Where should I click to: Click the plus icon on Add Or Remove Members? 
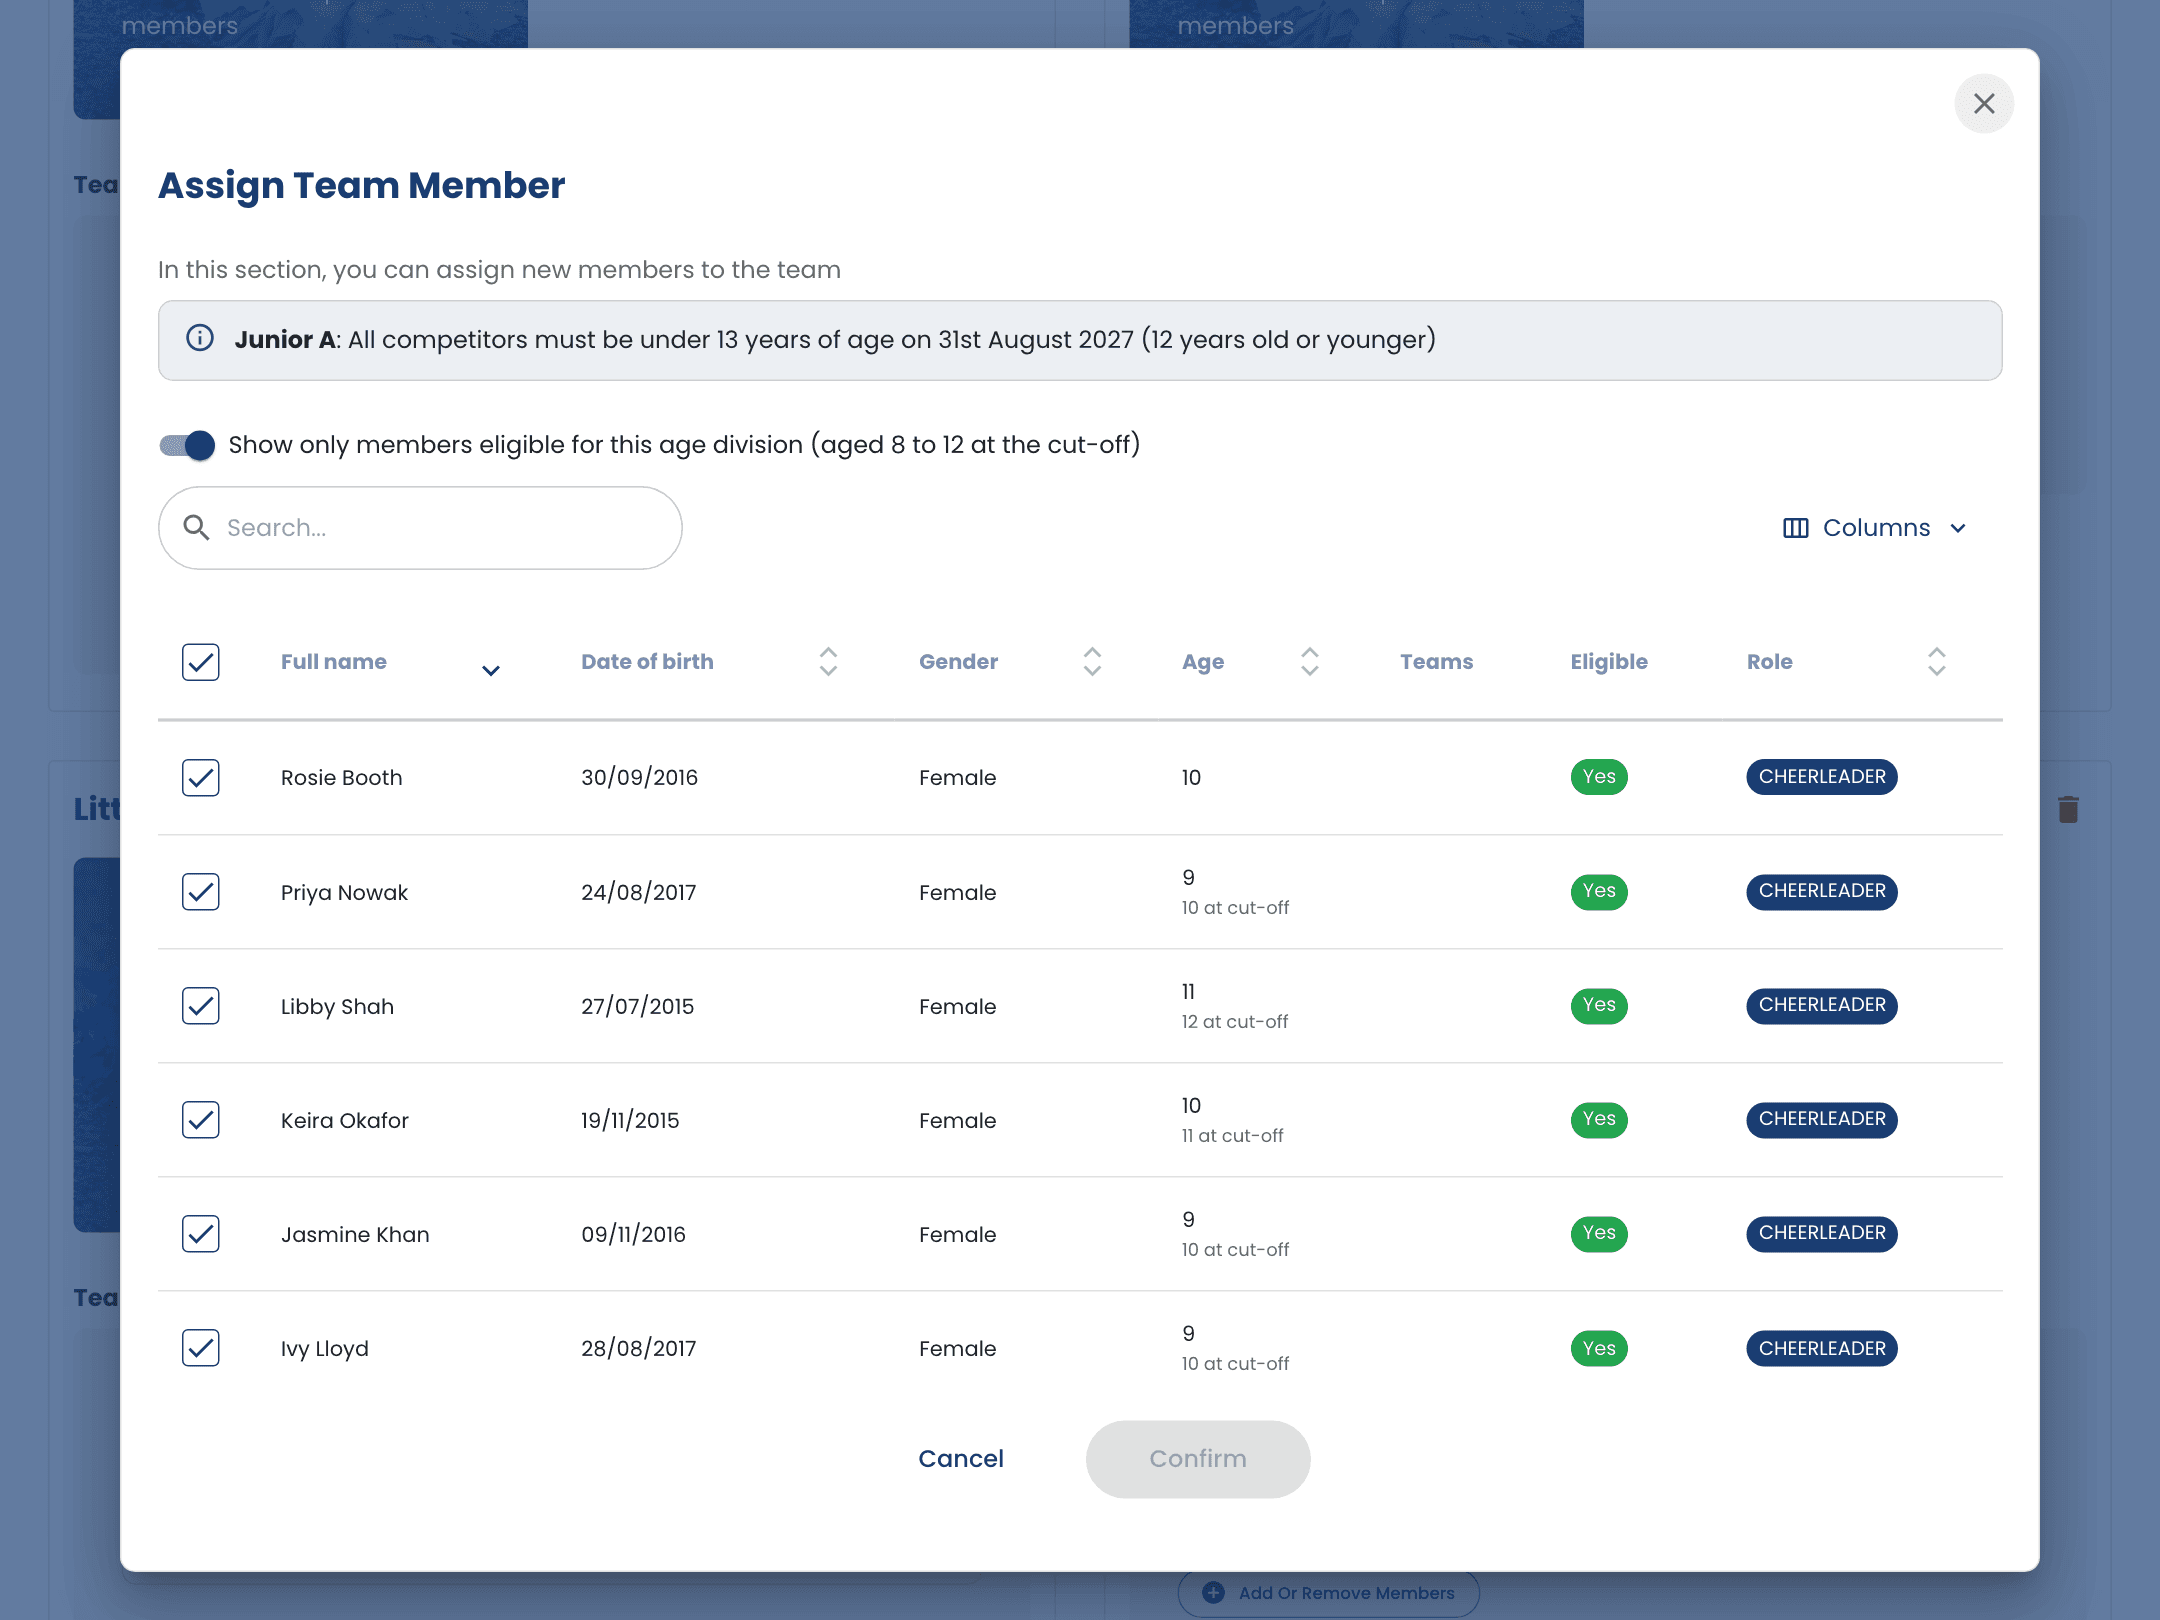point(1213,1592)
